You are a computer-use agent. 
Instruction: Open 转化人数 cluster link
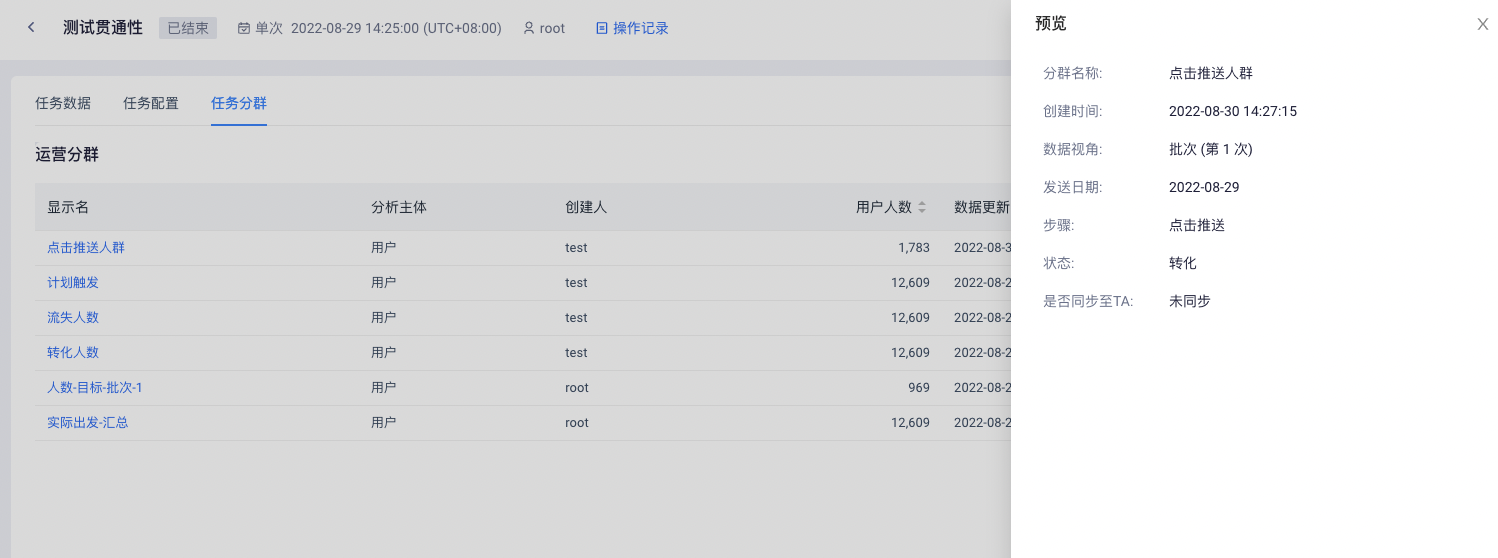(73, 352)
